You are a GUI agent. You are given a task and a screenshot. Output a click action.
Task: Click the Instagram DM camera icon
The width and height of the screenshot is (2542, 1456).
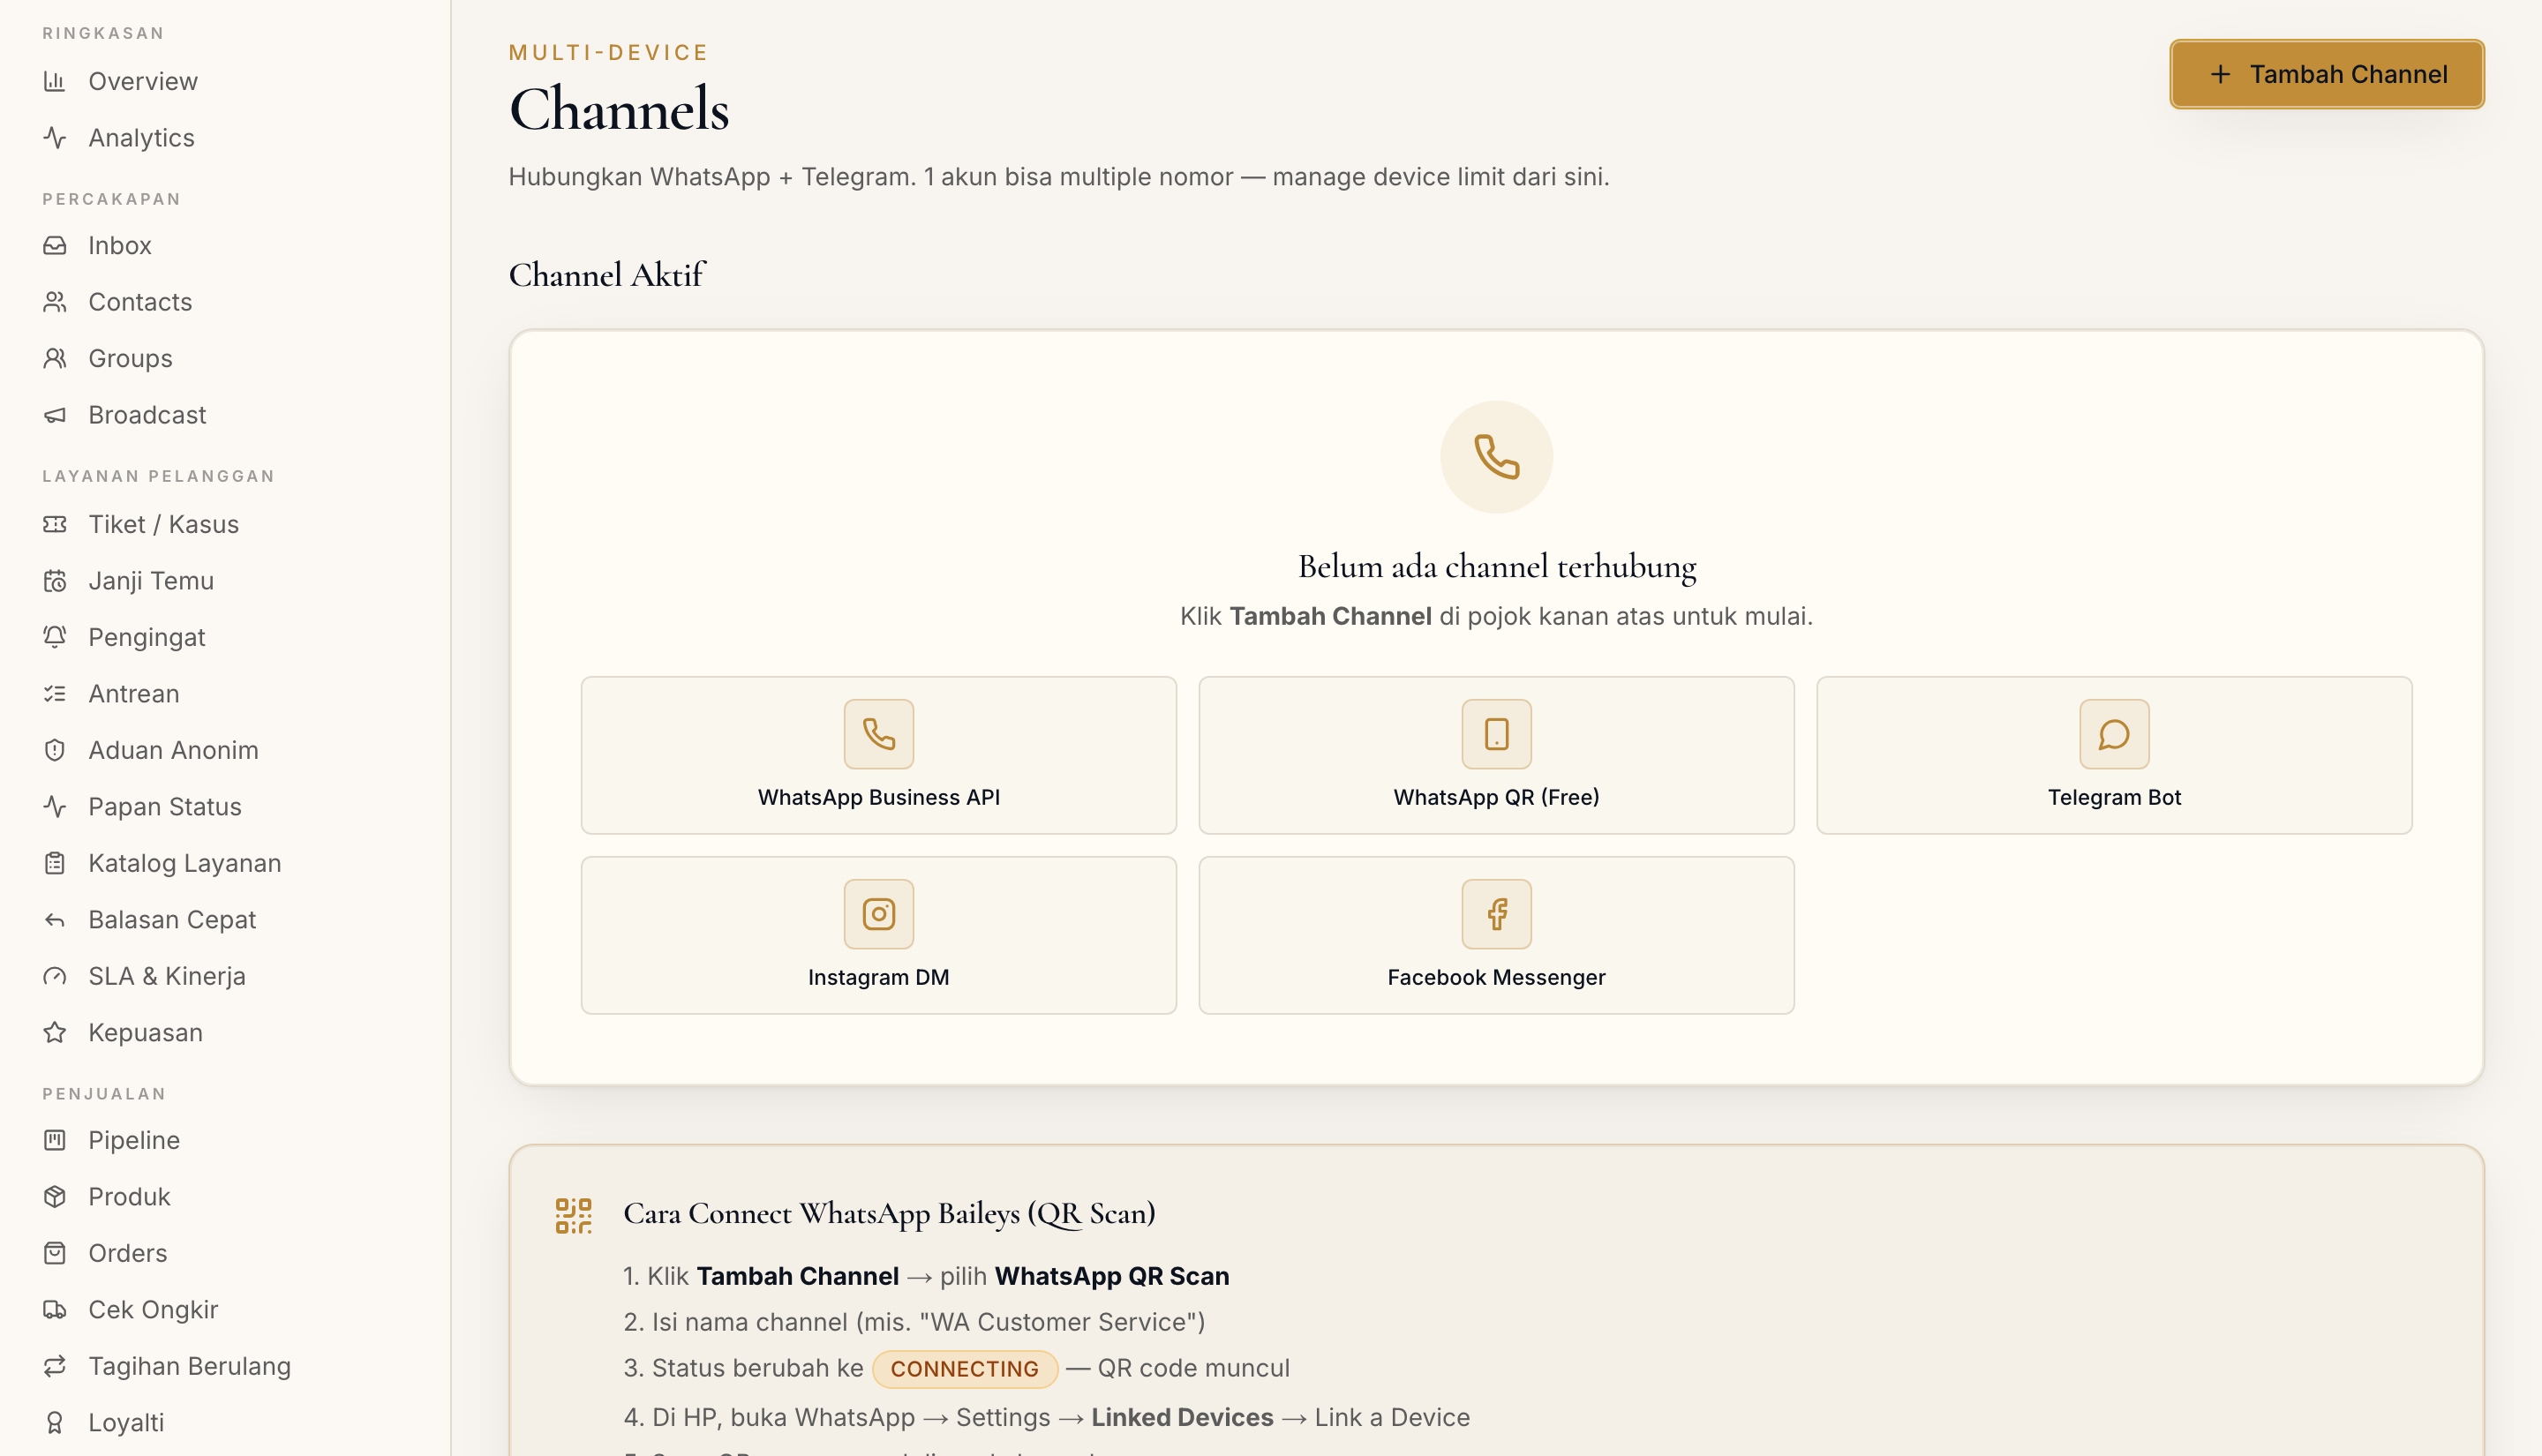click(879, 915)
